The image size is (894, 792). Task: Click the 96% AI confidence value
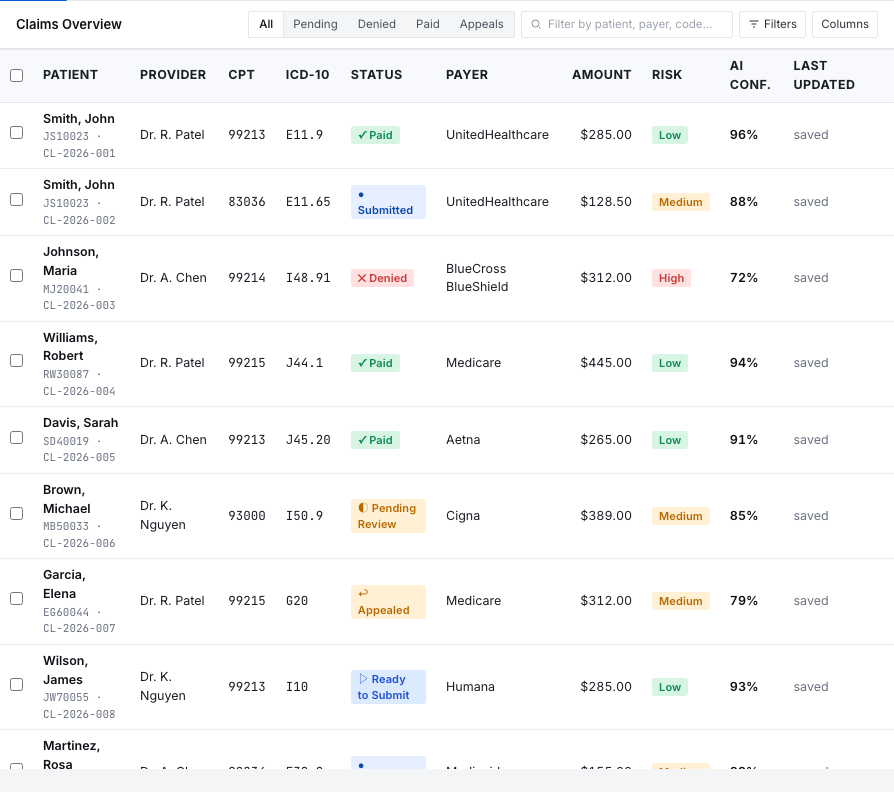coord(743,135)
